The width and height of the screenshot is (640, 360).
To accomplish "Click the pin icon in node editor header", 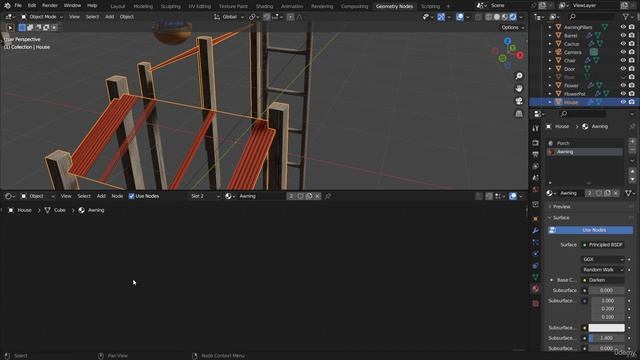I will (x=327, y=196).
